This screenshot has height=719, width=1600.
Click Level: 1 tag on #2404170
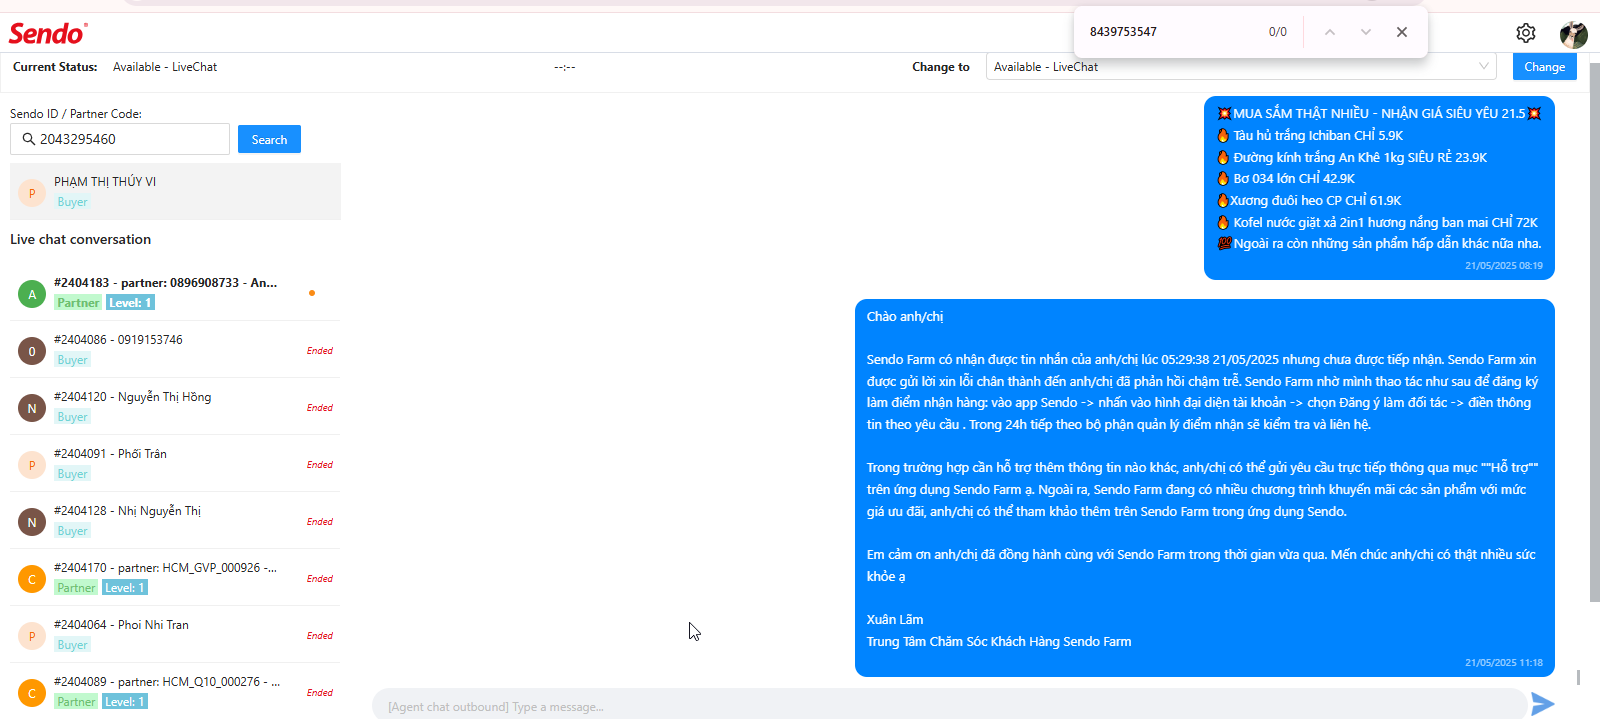(125, 588)
